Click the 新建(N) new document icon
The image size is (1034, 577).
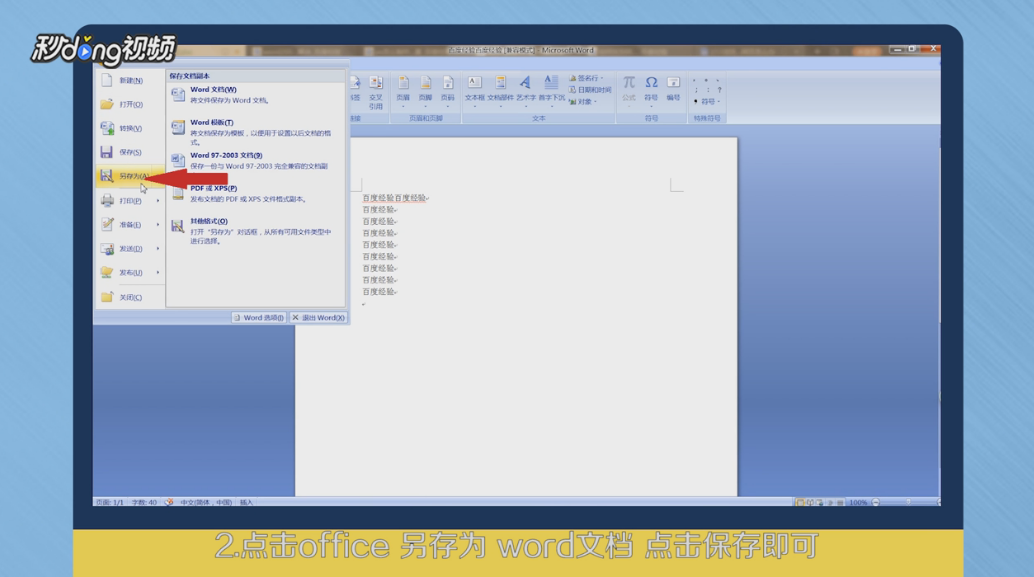pos(107,80)
